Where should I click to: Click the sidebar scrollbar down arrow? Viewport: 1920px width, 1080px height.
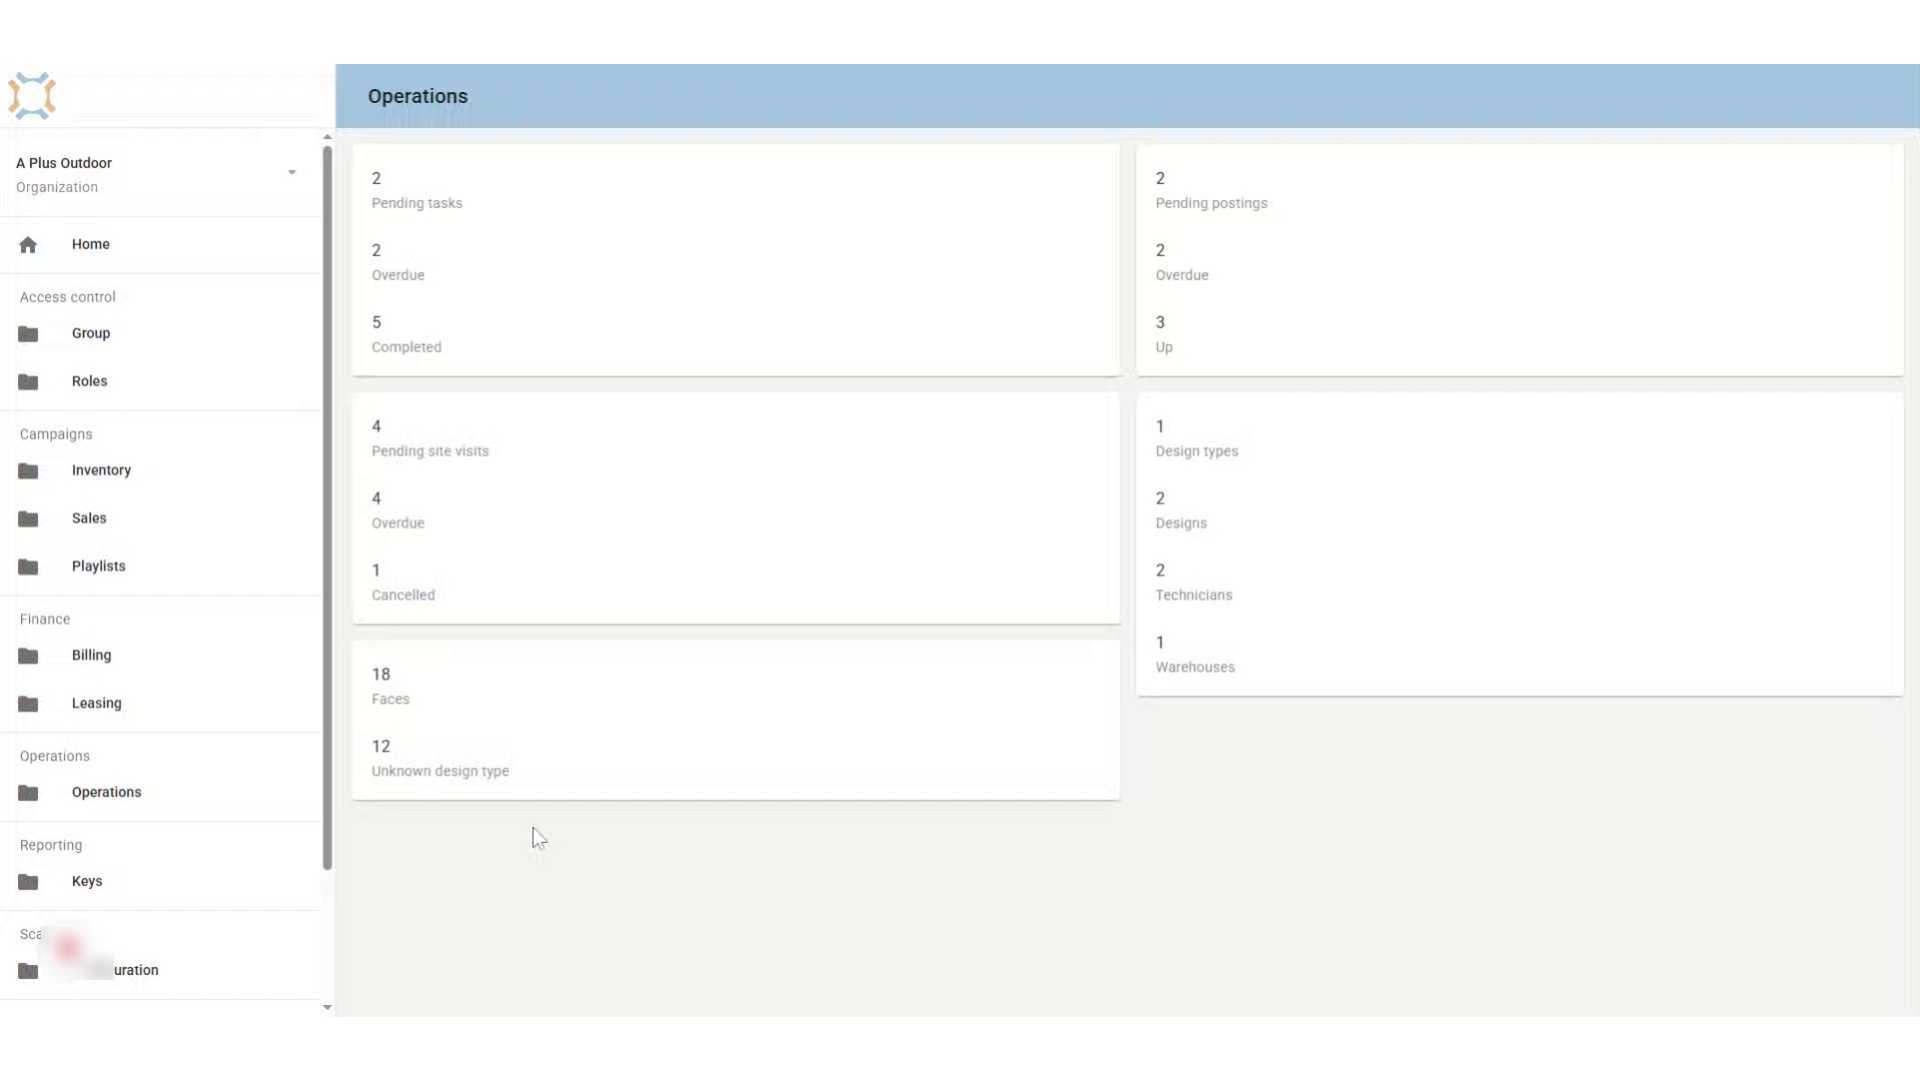pyautogui.click(x=327, y=1007)
